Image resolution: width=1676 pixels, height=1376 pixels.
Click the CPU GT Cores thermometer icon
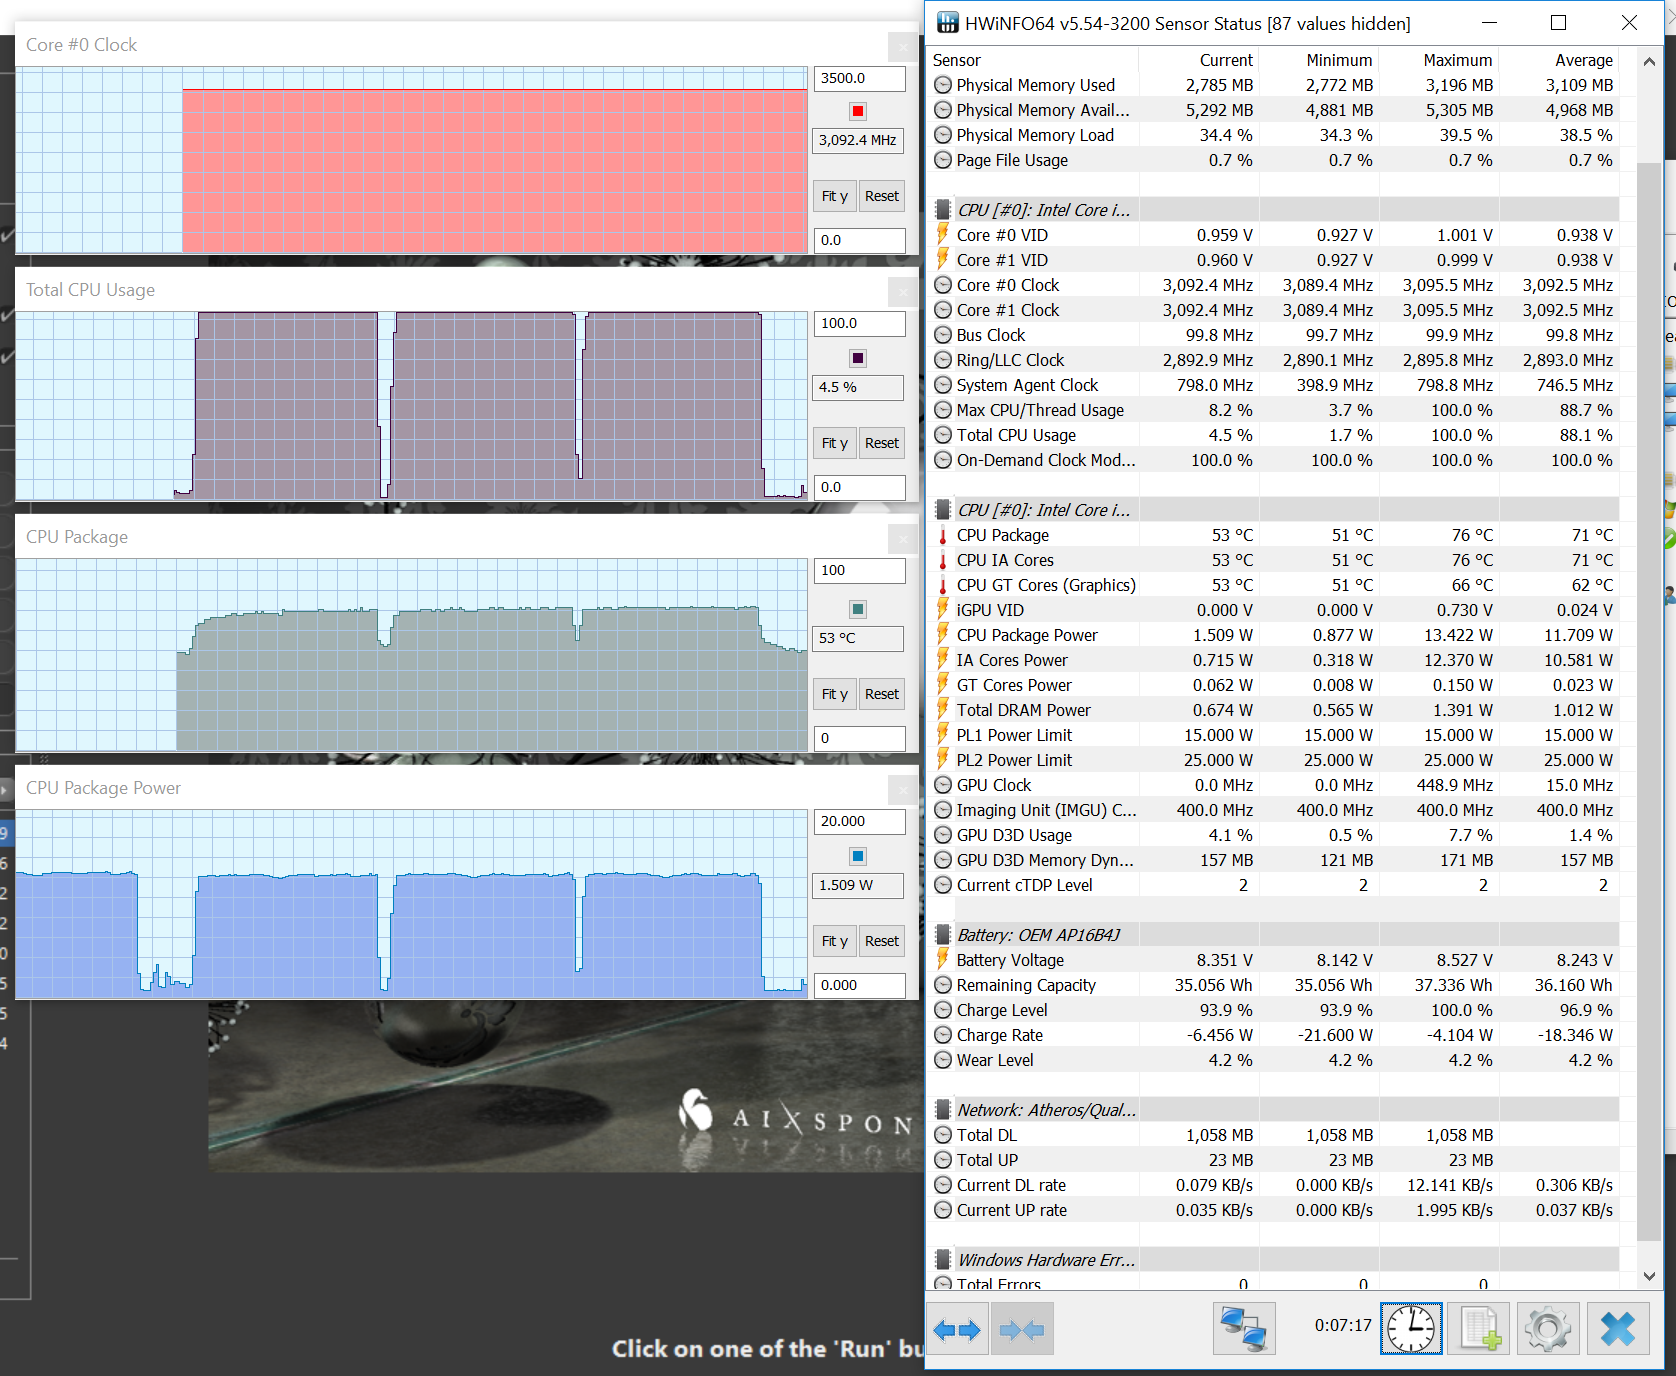(x=942, y=585)
